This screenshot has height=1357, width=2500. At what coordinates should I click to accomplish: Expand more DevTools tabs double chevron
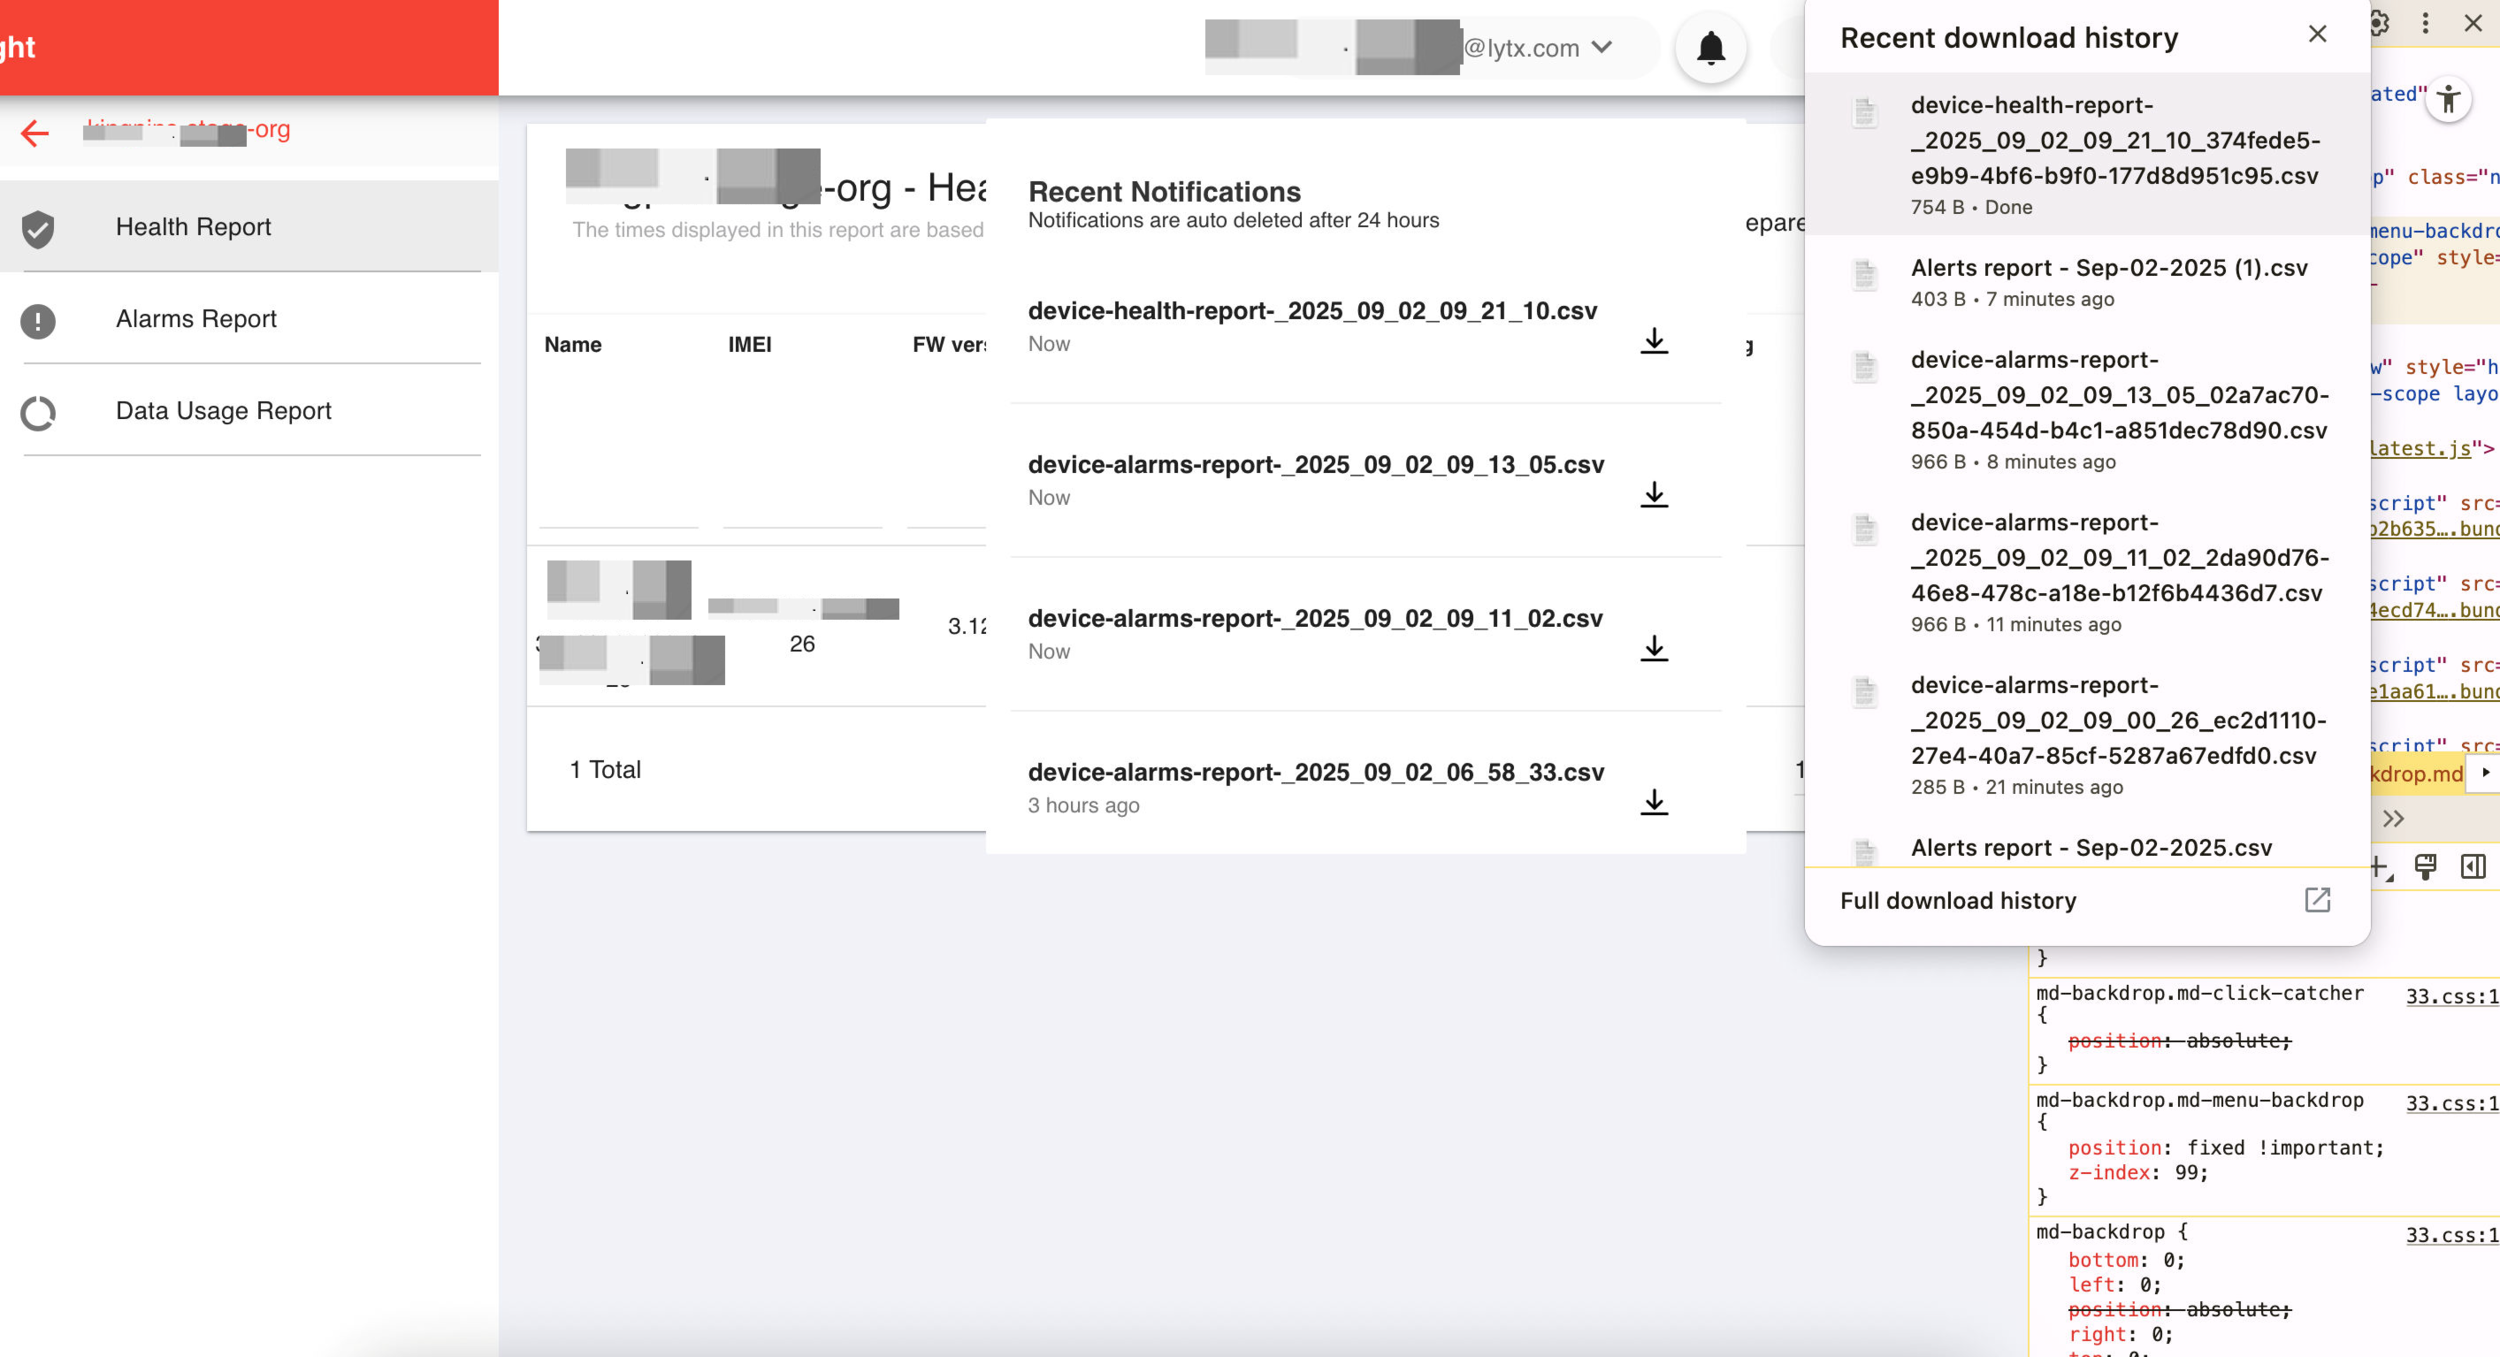click(x=2393, y=819)
